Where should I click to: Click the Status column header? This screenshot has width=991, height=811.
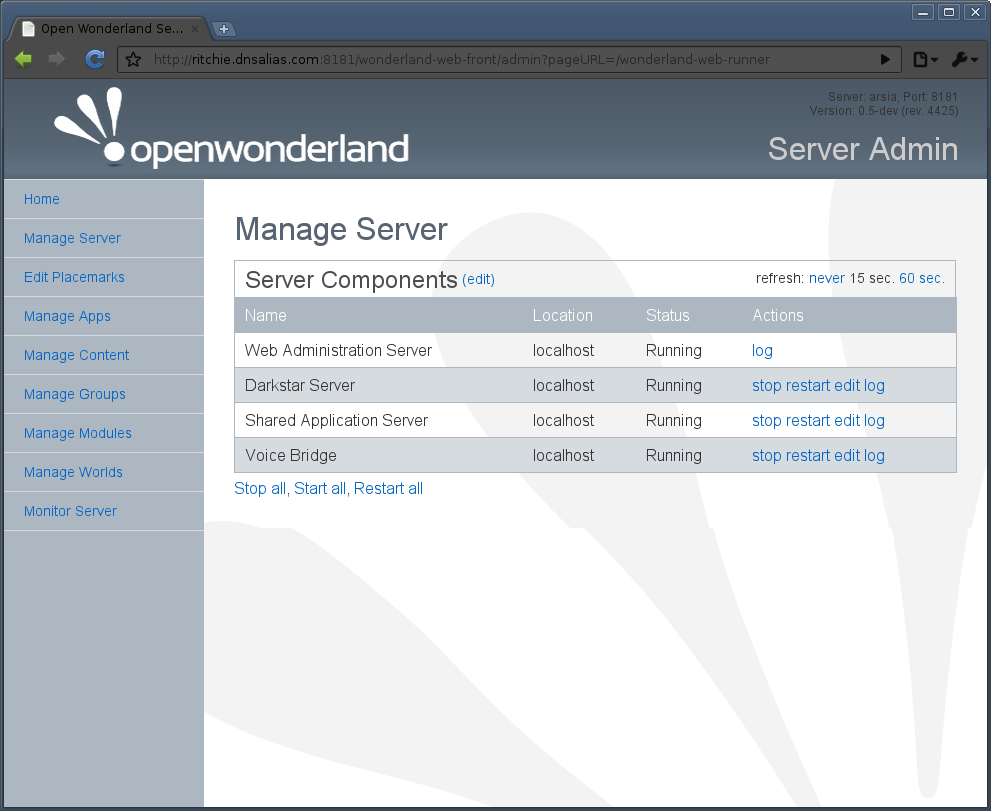(x=667, y=315)
